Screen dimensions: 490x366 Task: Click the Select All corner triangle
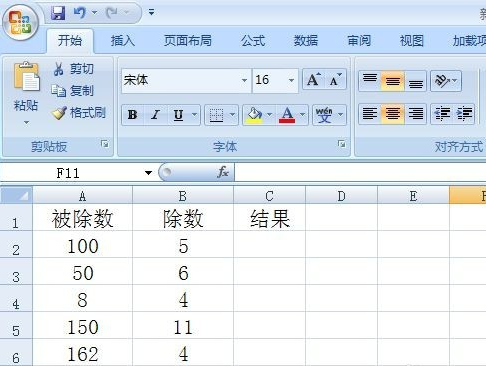coord(16,195)
